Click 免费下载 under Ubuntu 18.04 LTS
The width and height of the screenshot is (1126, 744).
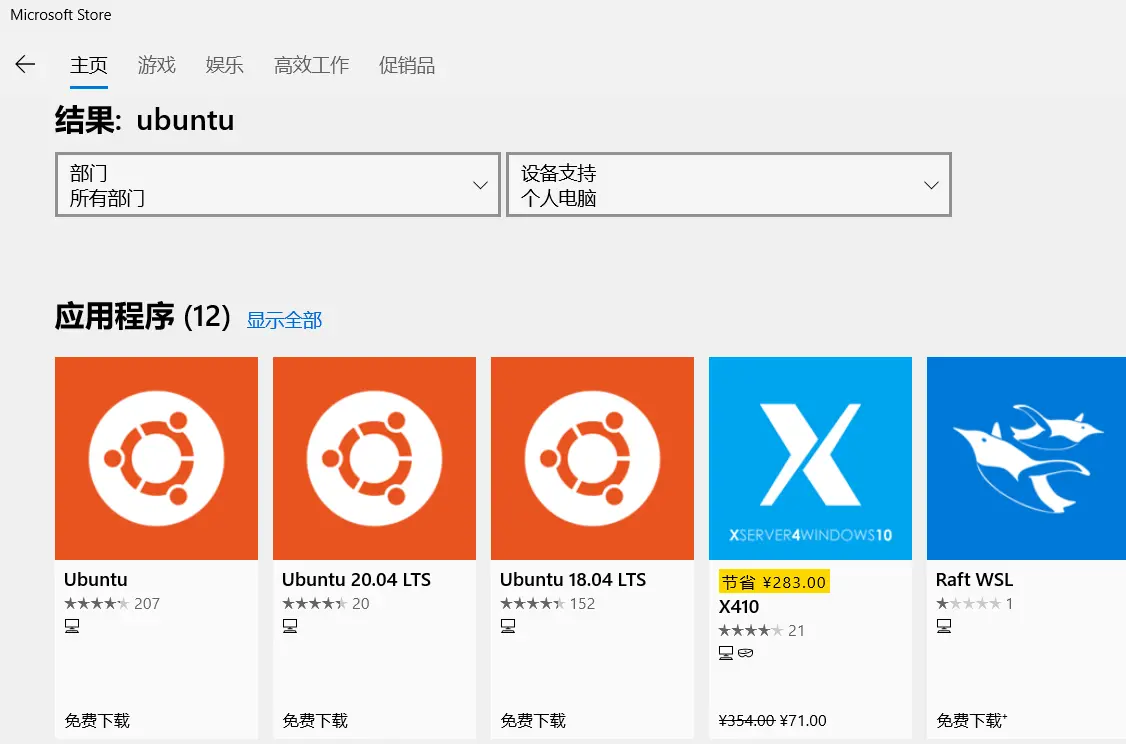[533, 720]
